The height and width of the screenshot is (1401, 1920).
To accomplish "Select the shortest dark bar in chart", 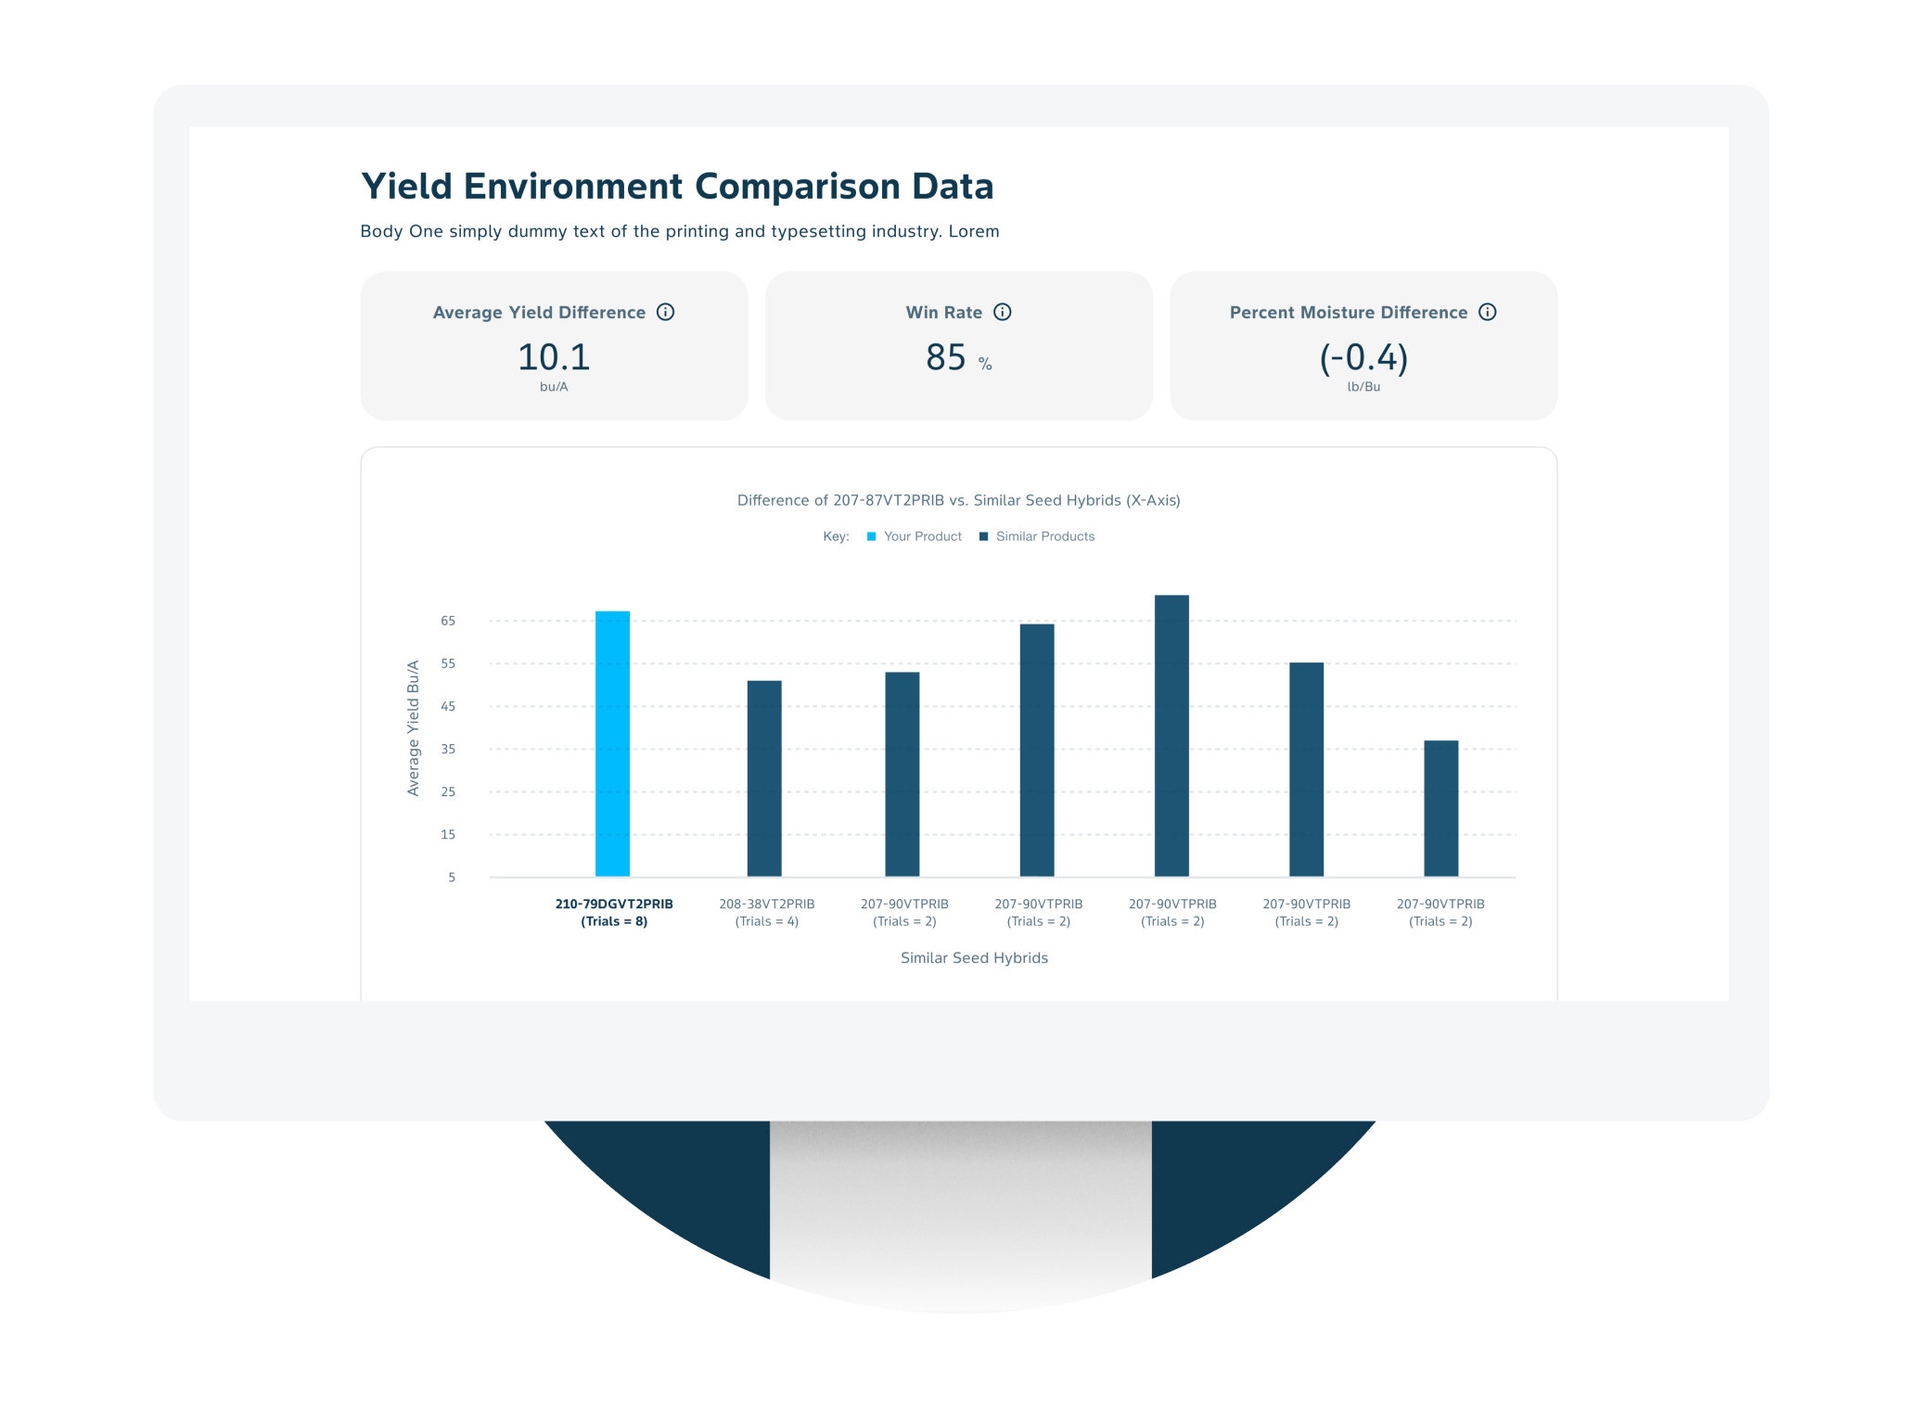I will point(1441,809).
